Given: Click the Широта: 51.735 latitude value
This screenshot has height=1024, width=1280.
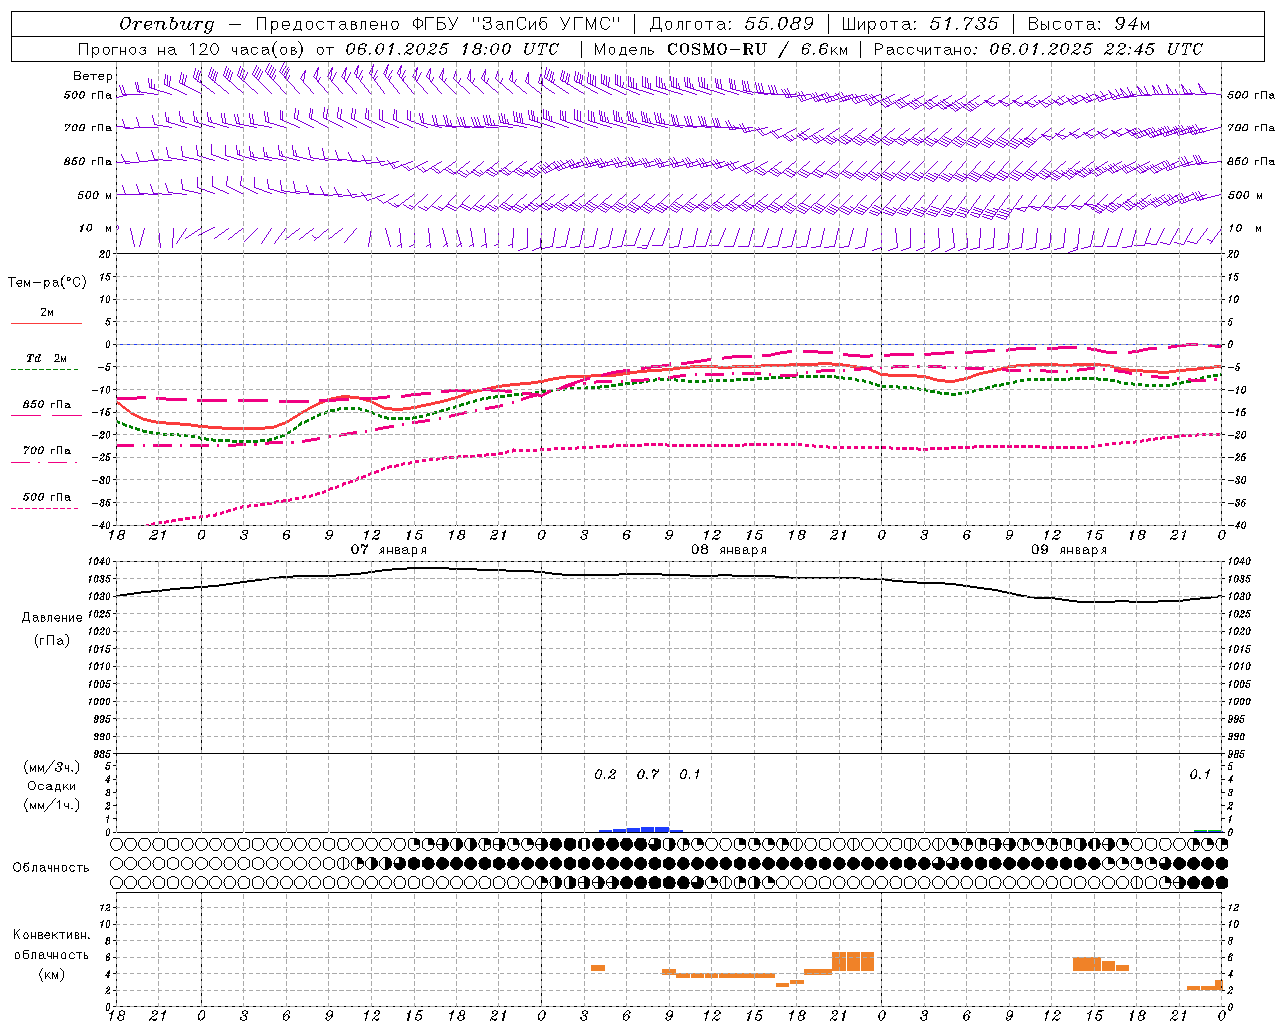Looking at the screenshot, I should tap(920, 24).
